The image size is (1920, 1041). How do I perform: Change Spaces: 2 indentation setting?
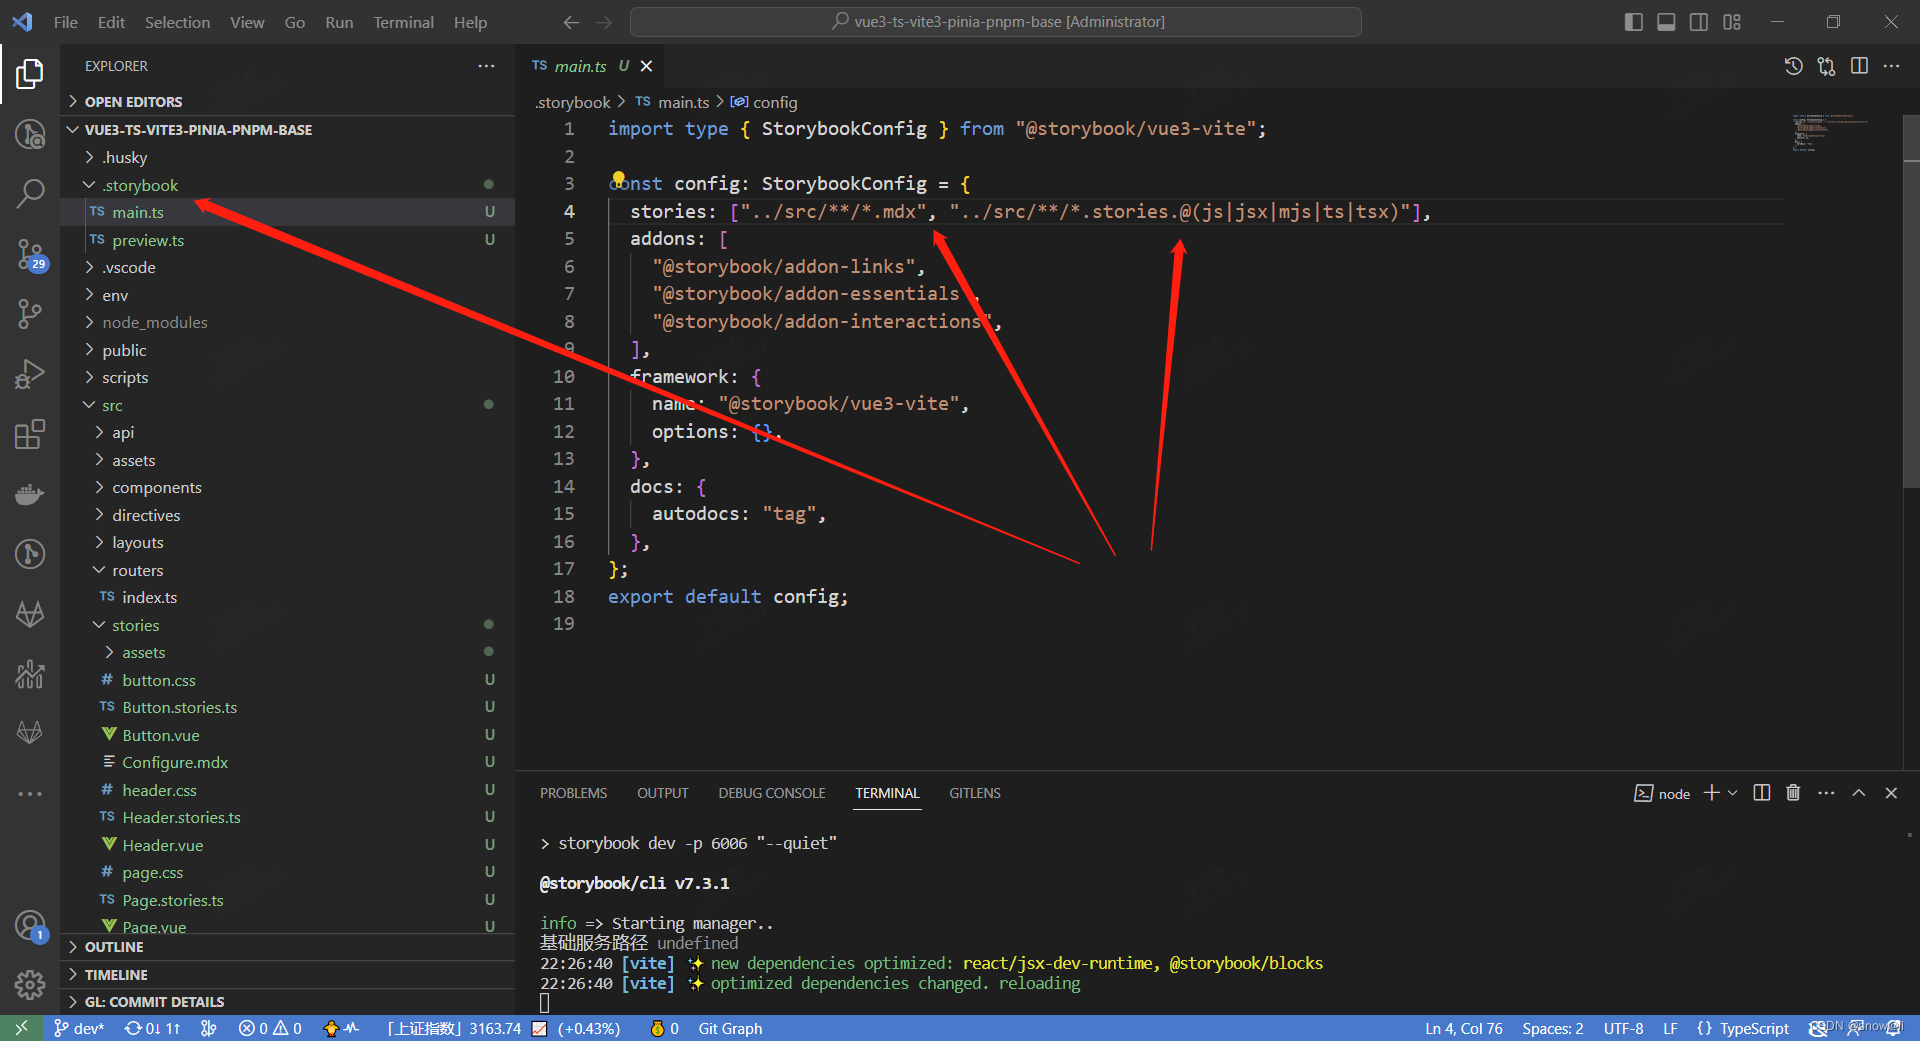1552,1028
